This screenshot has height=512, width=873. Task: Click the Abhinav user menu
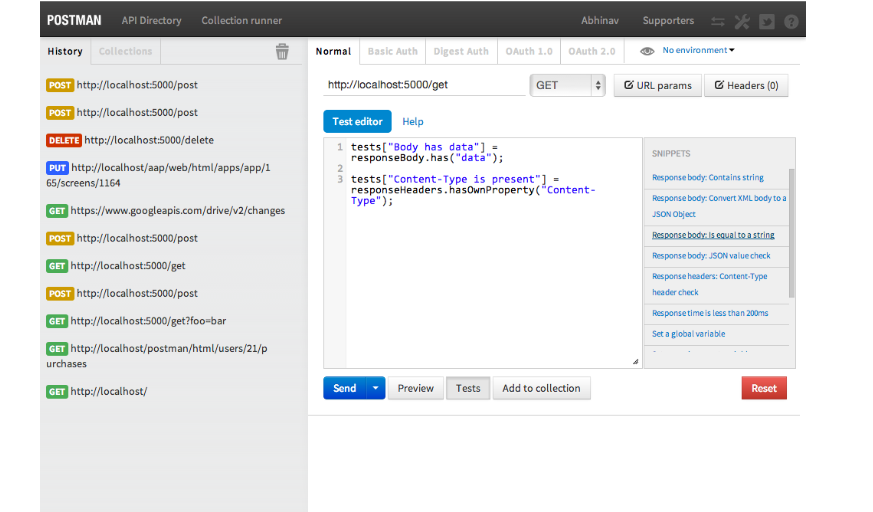pyautogui.click(x=600, y=21)
